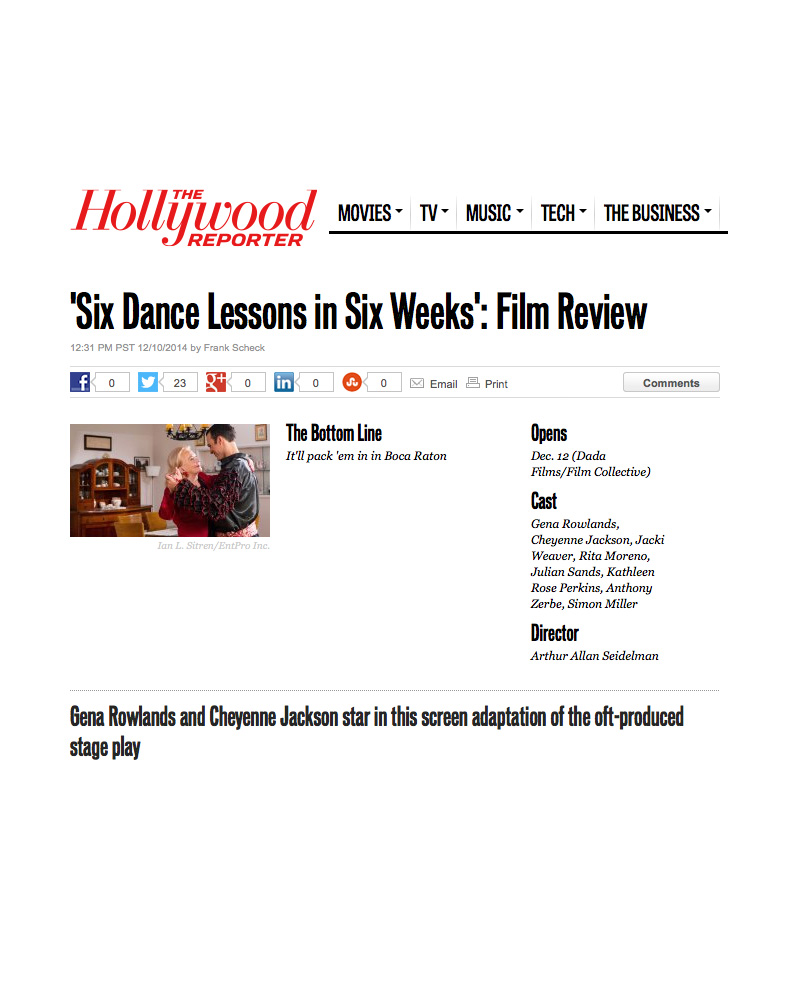Image resolution: width=800 pixels, height=1000 pixels.
Task: Click the Email envelope icon
Action: pos(417,383)
